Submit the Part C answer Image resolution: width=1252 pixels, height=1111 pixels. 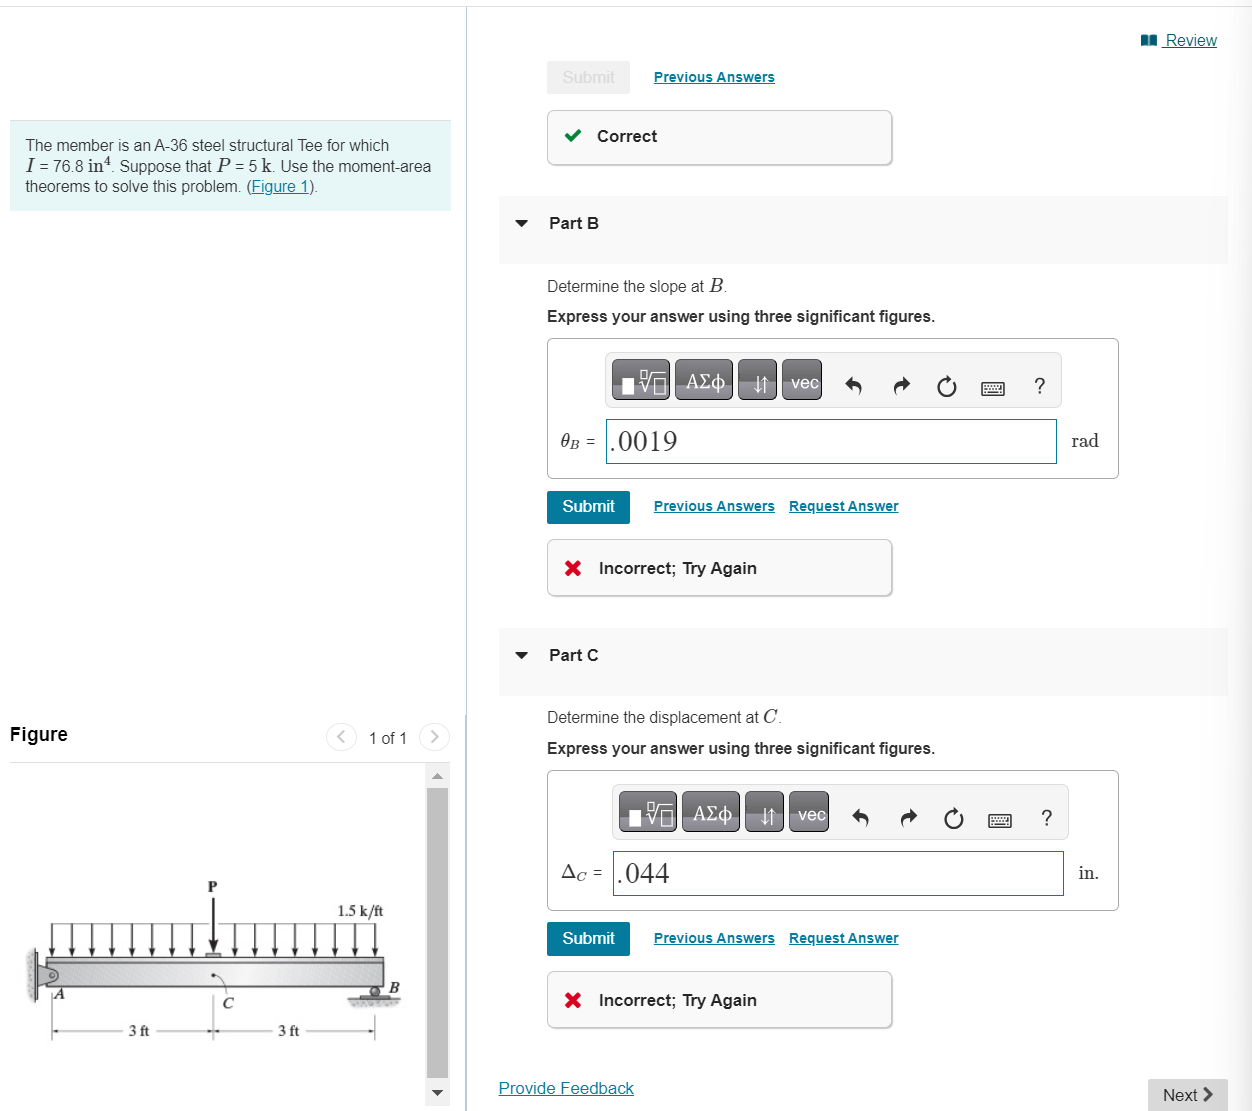pyautogui.click(x=588, y=939)
